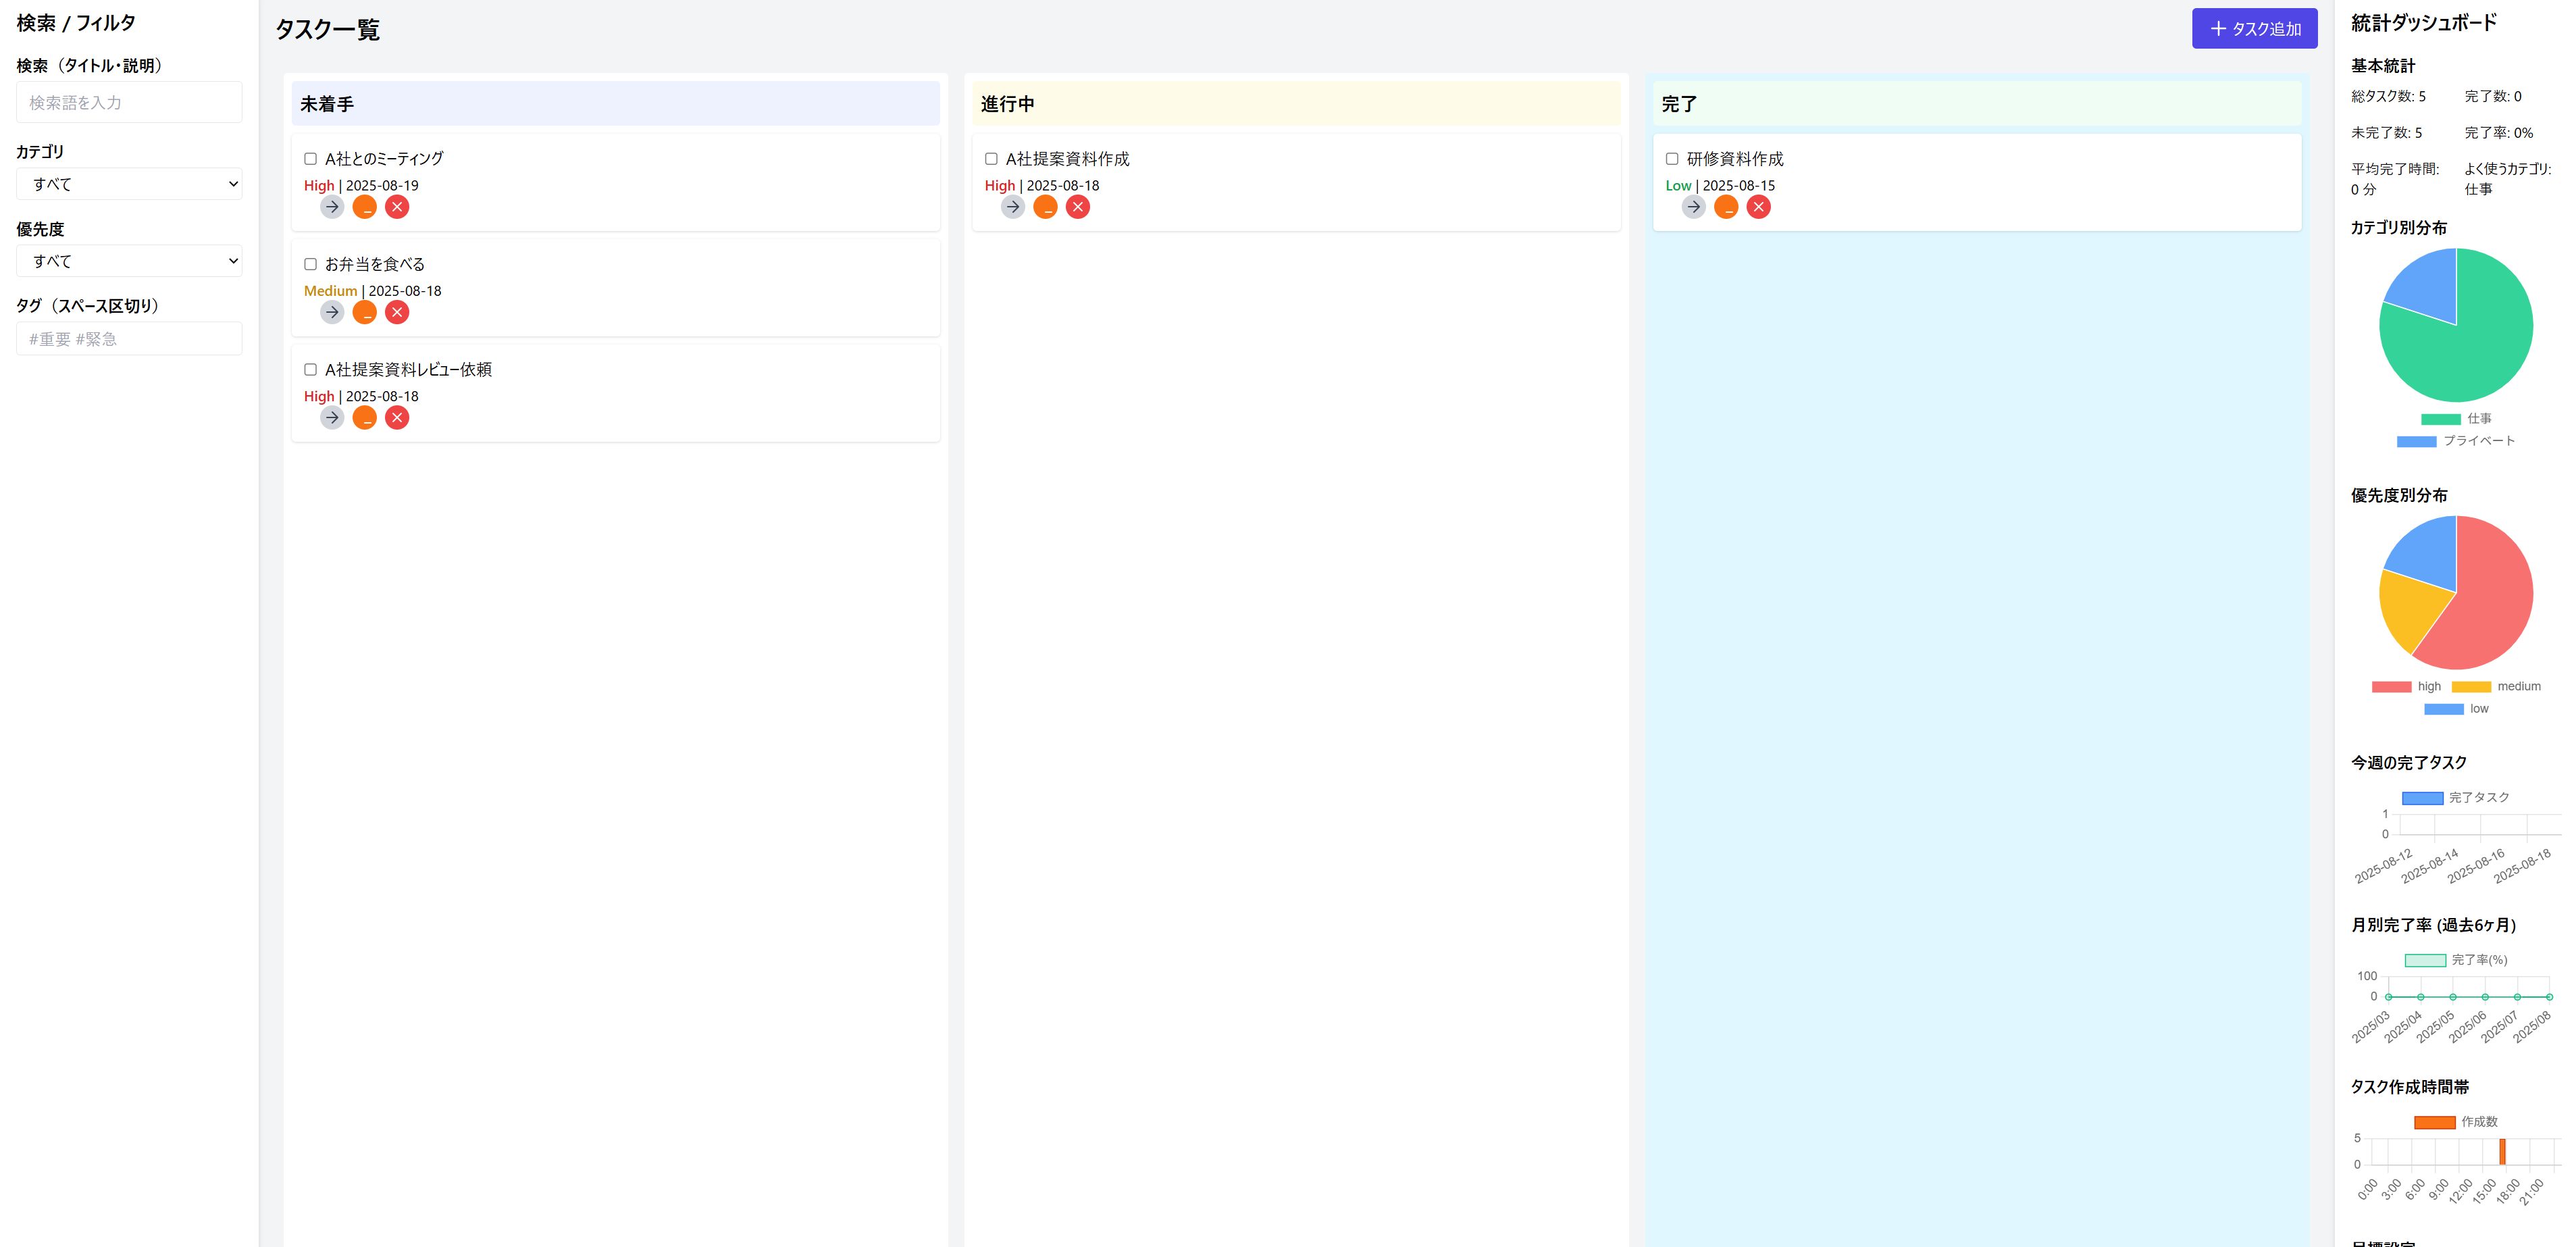The width and height of the screenshot is (2576, 1247).
Task: Toggle checkbox for 研修資料作成
Action: click(x=1672, y=159)
